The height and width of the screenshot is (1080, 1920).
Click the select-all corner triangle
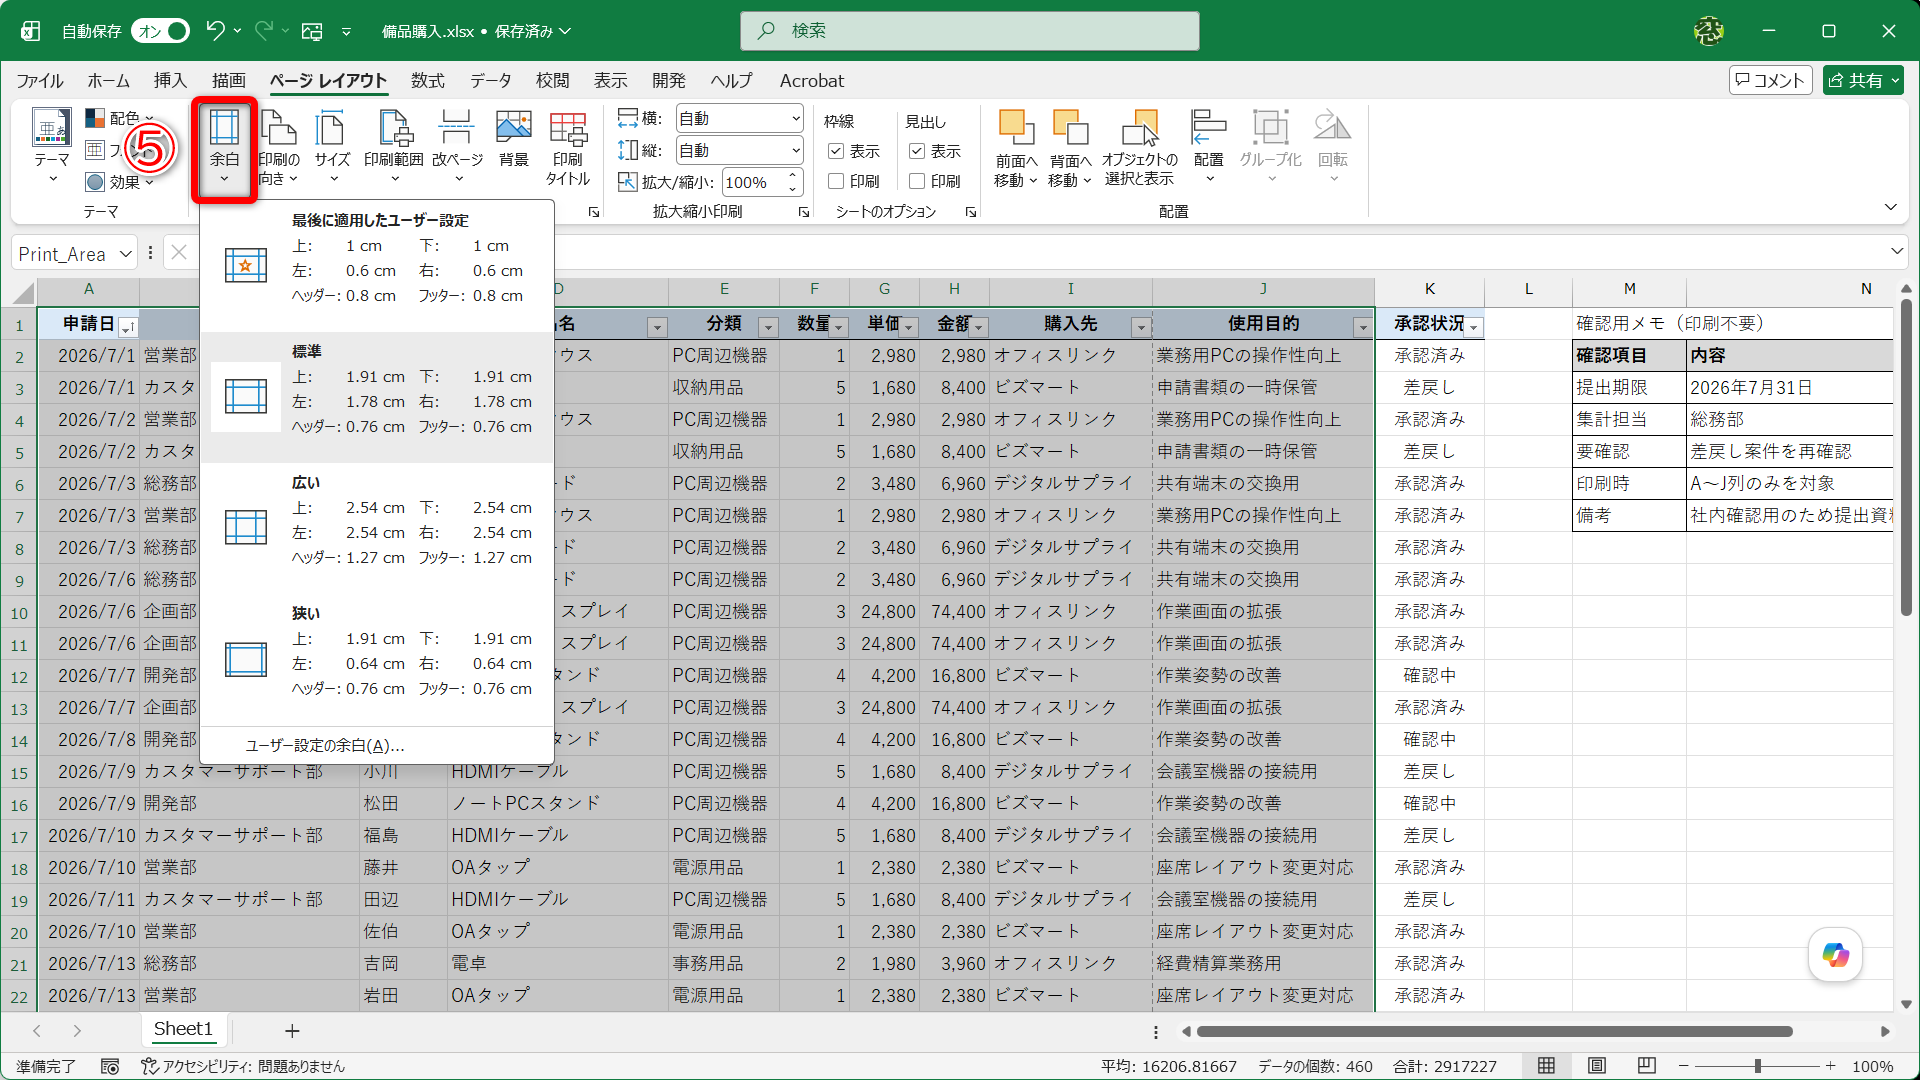coord(22,292)
